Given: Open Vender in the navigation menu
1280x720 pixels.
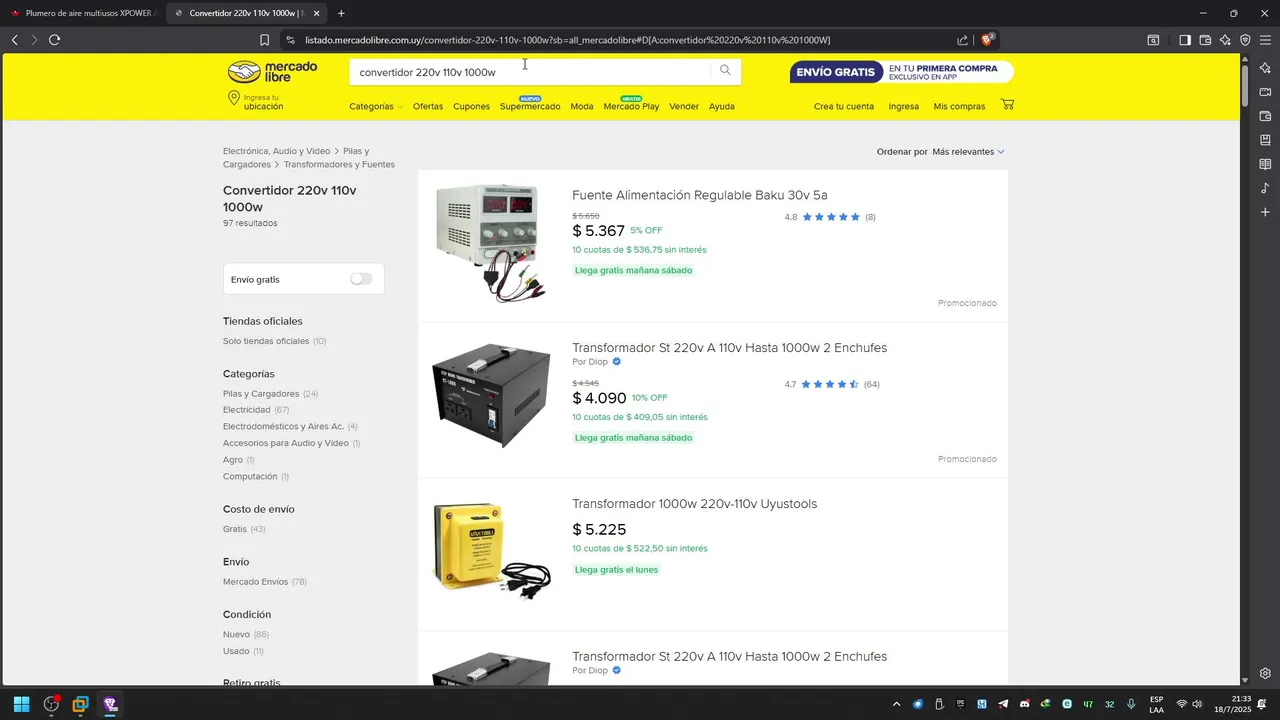Looking at the screenshot, I should pos(684,106).
